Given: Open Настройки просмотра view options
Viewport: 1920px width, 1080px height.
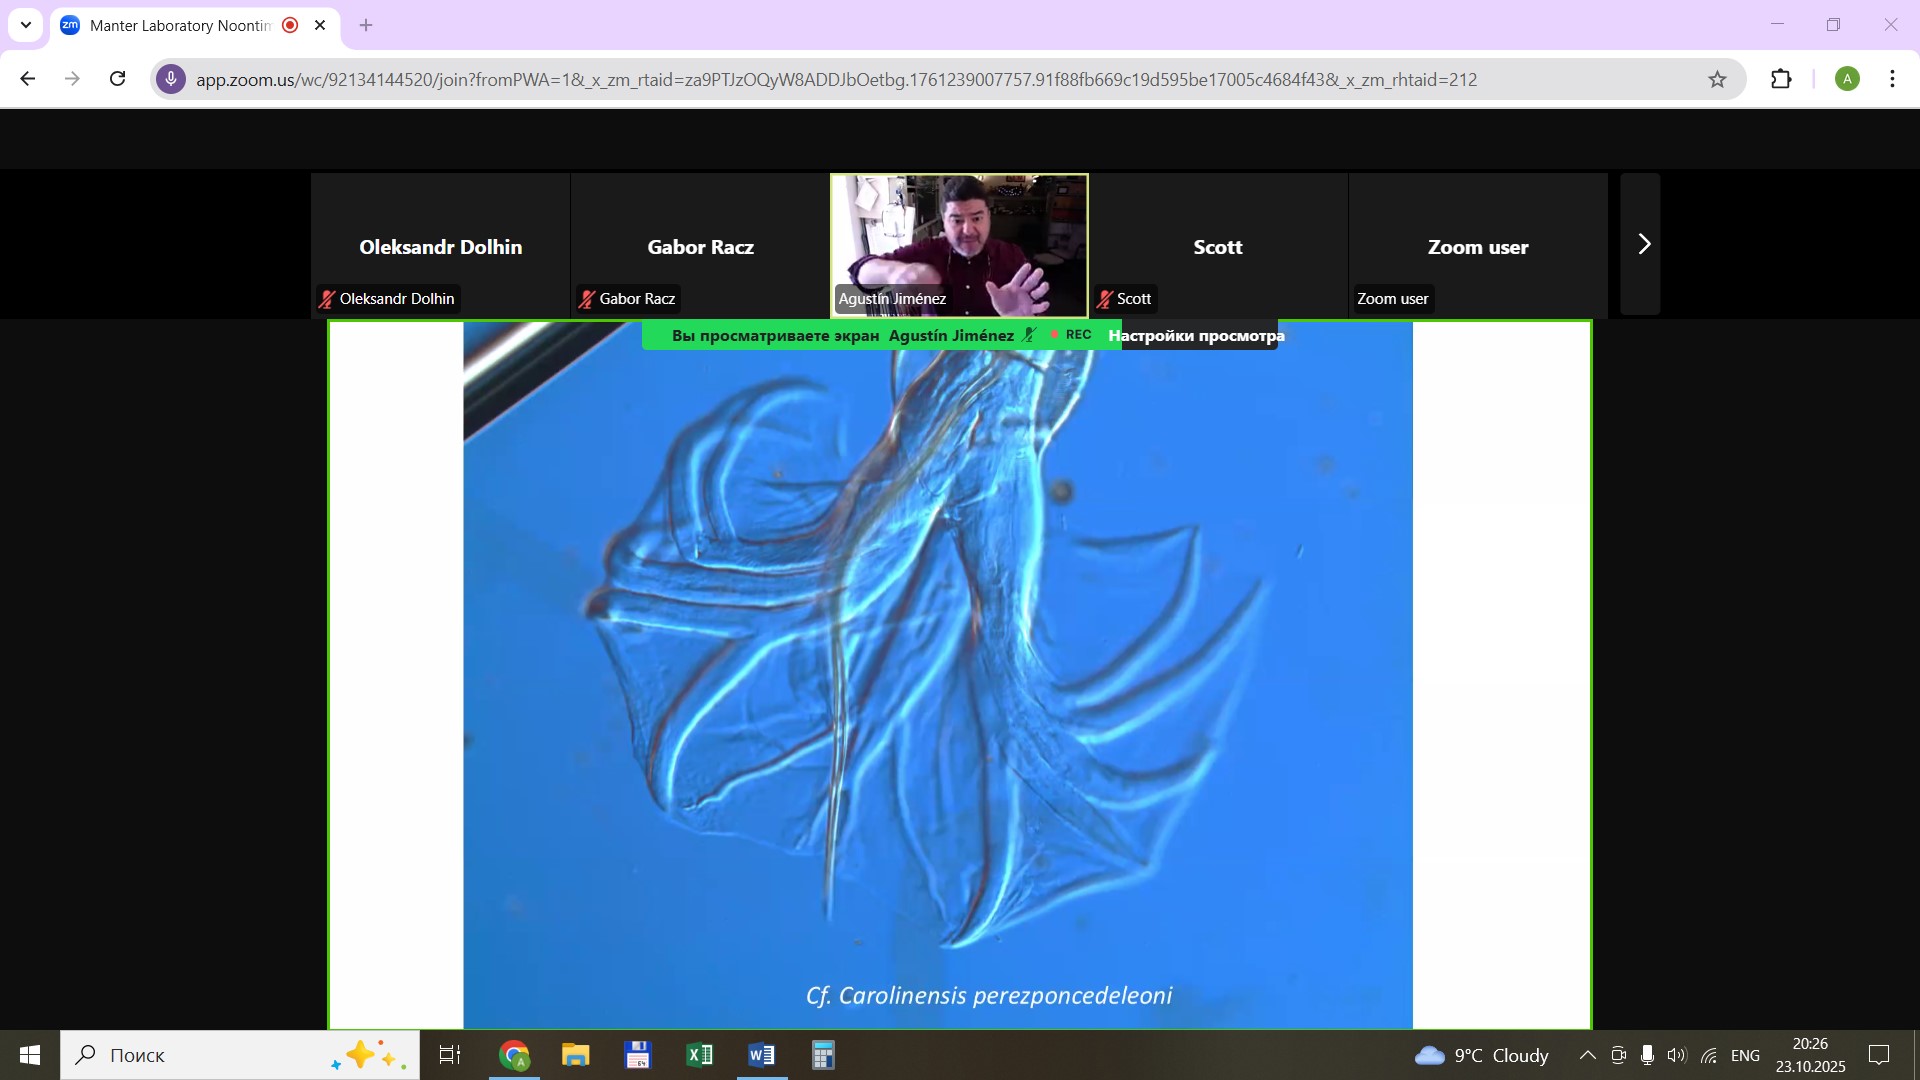Looking at the screenshot, I should [1196, 336].
